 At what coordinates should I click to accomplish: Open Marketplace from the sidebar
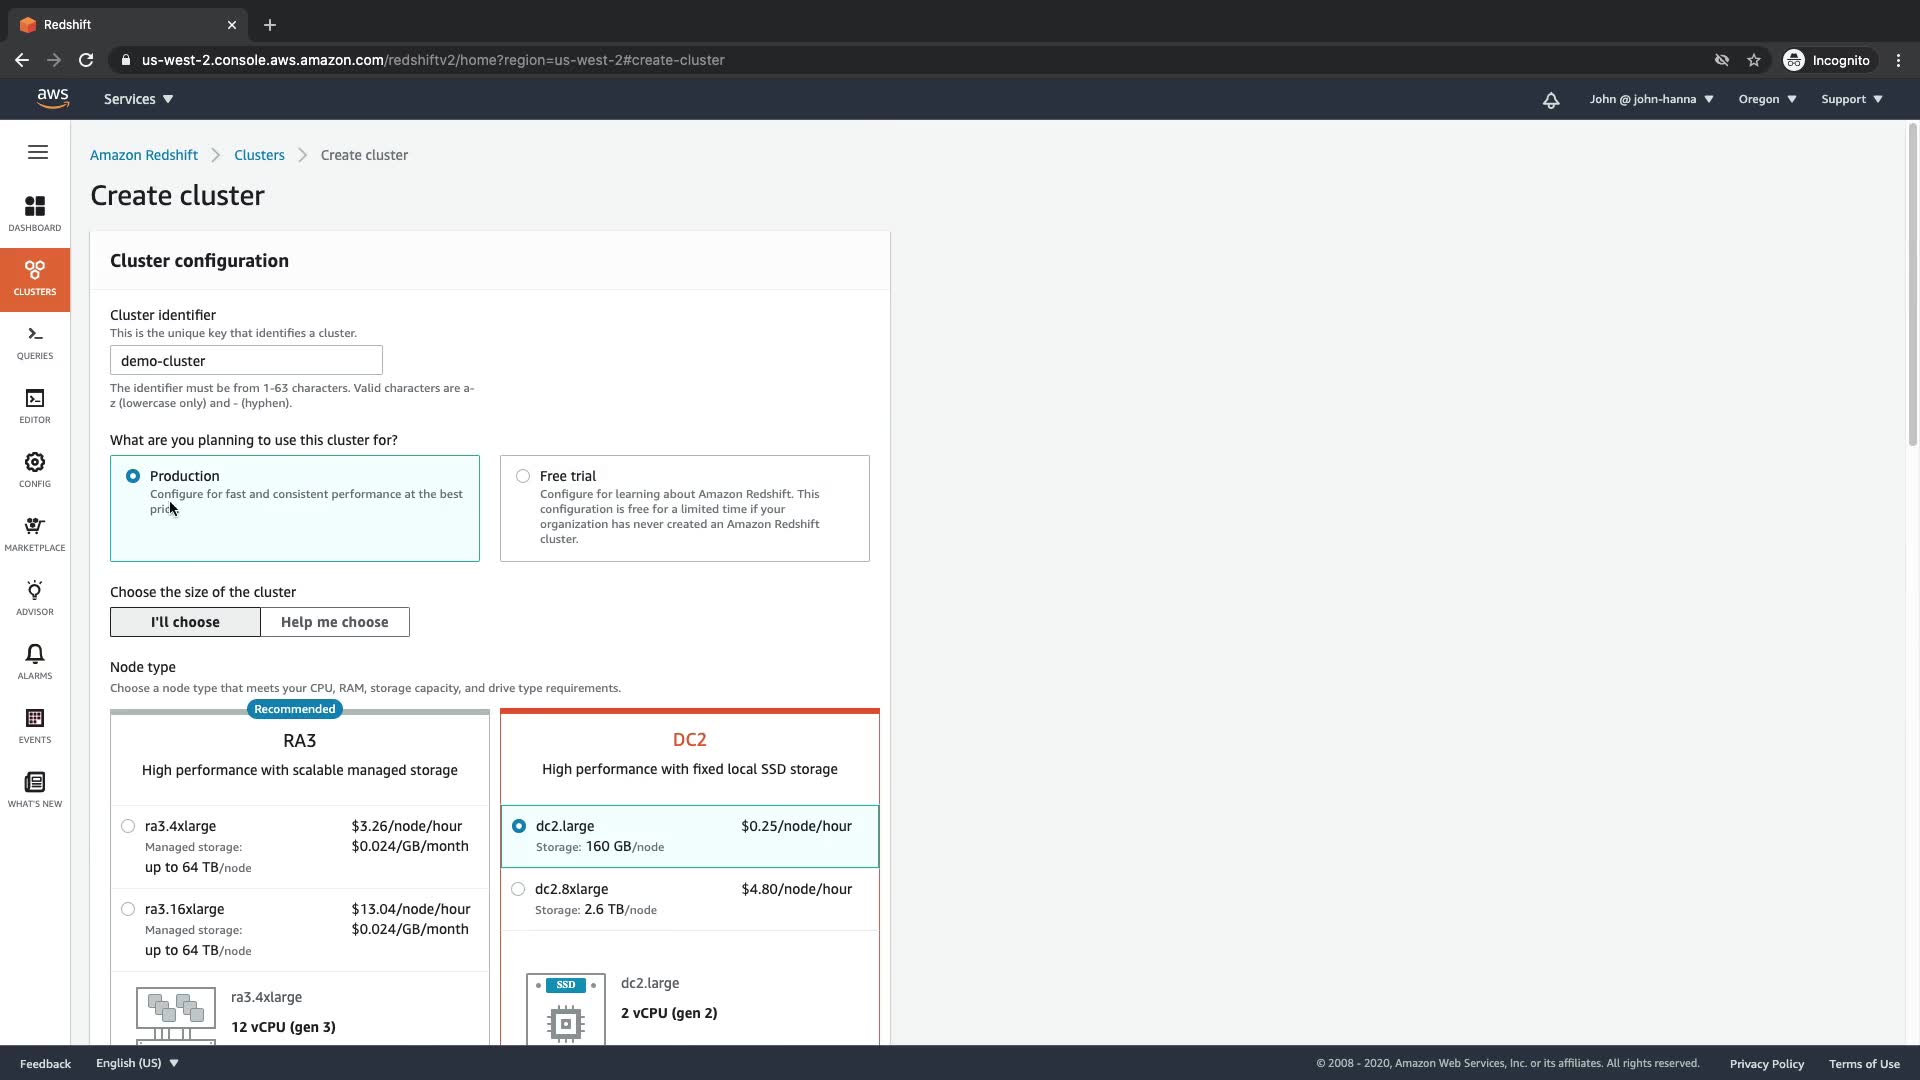coord(35,533)
